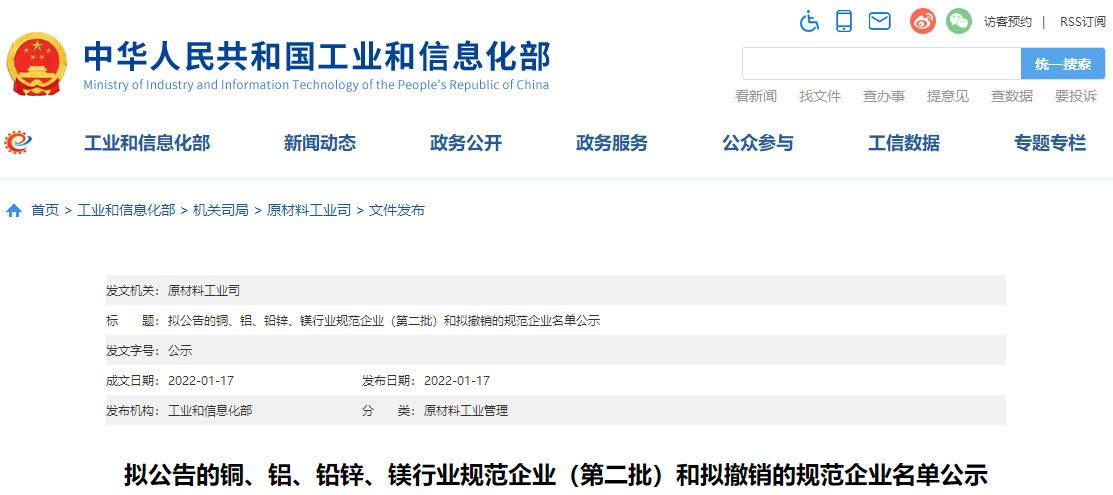Viewport: 1113px width, 495px height.
Task: Open the email envelope icon
Action: (879, 21)
